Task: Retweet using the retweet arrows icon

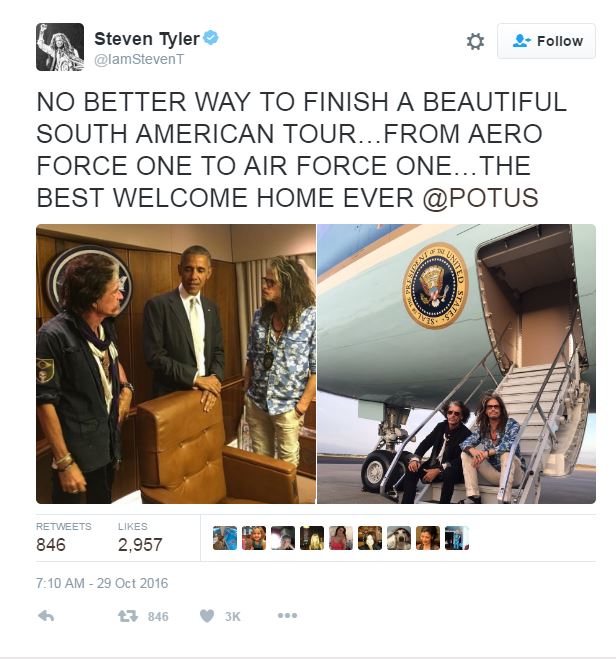Action: pyautogui.click(x=128, y=616)
